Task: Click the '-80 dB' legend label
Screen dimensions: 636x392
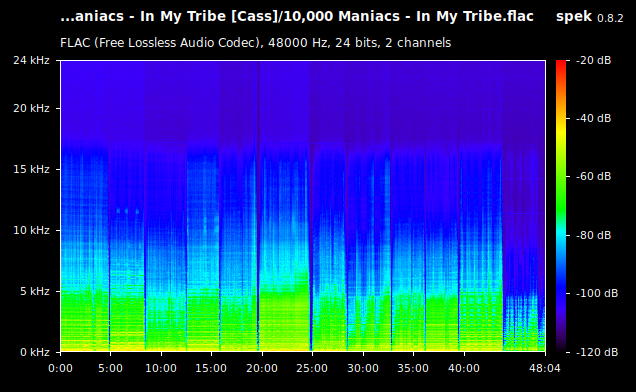Action: pos(593,235)
